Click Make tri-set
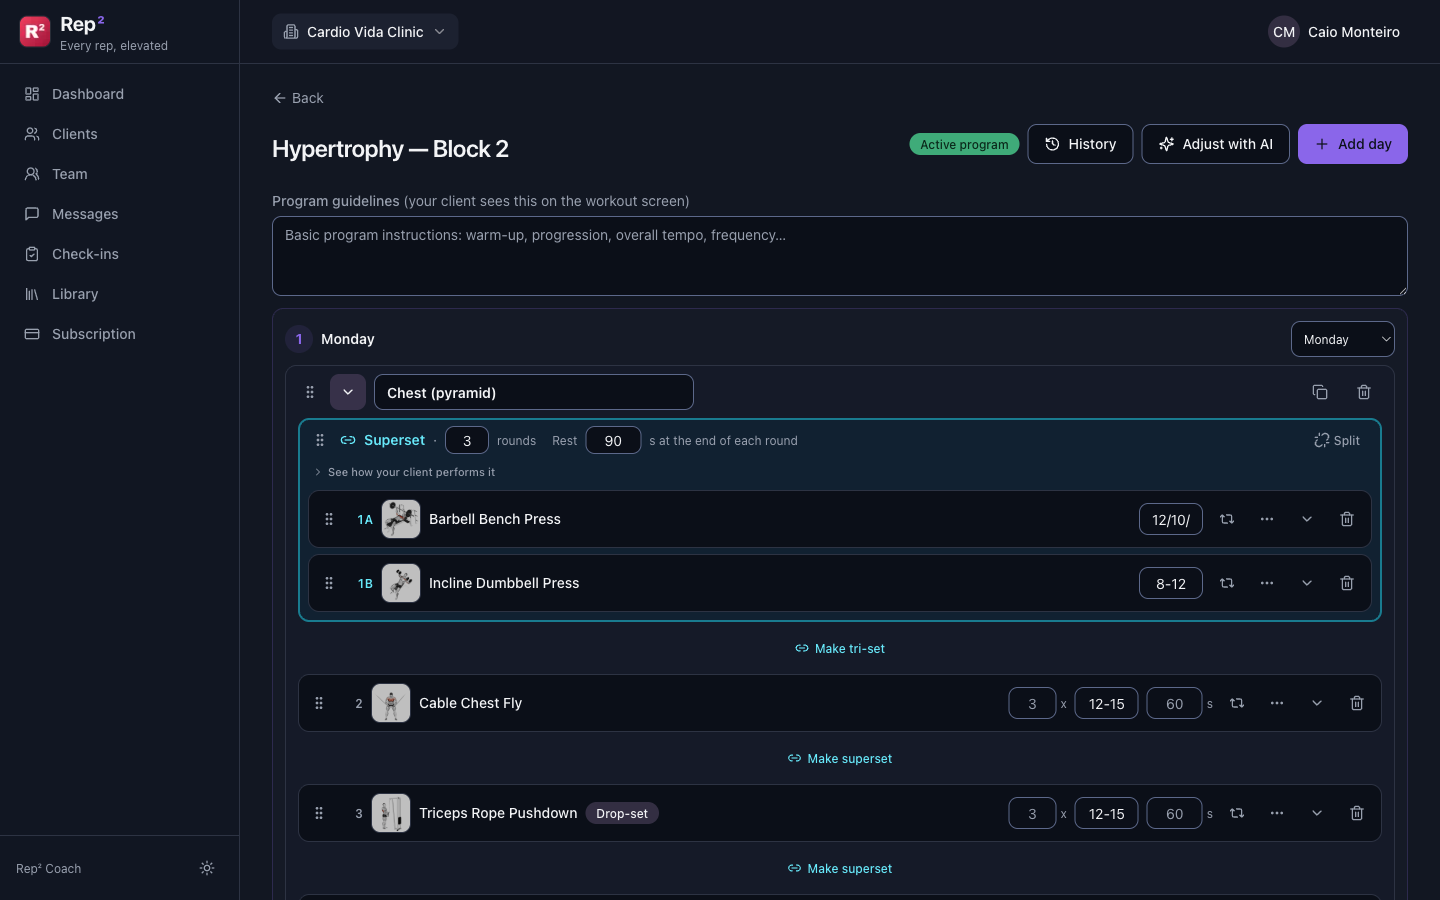The height and width of the screenshot is (900, 1440). (x=840, y=648)
